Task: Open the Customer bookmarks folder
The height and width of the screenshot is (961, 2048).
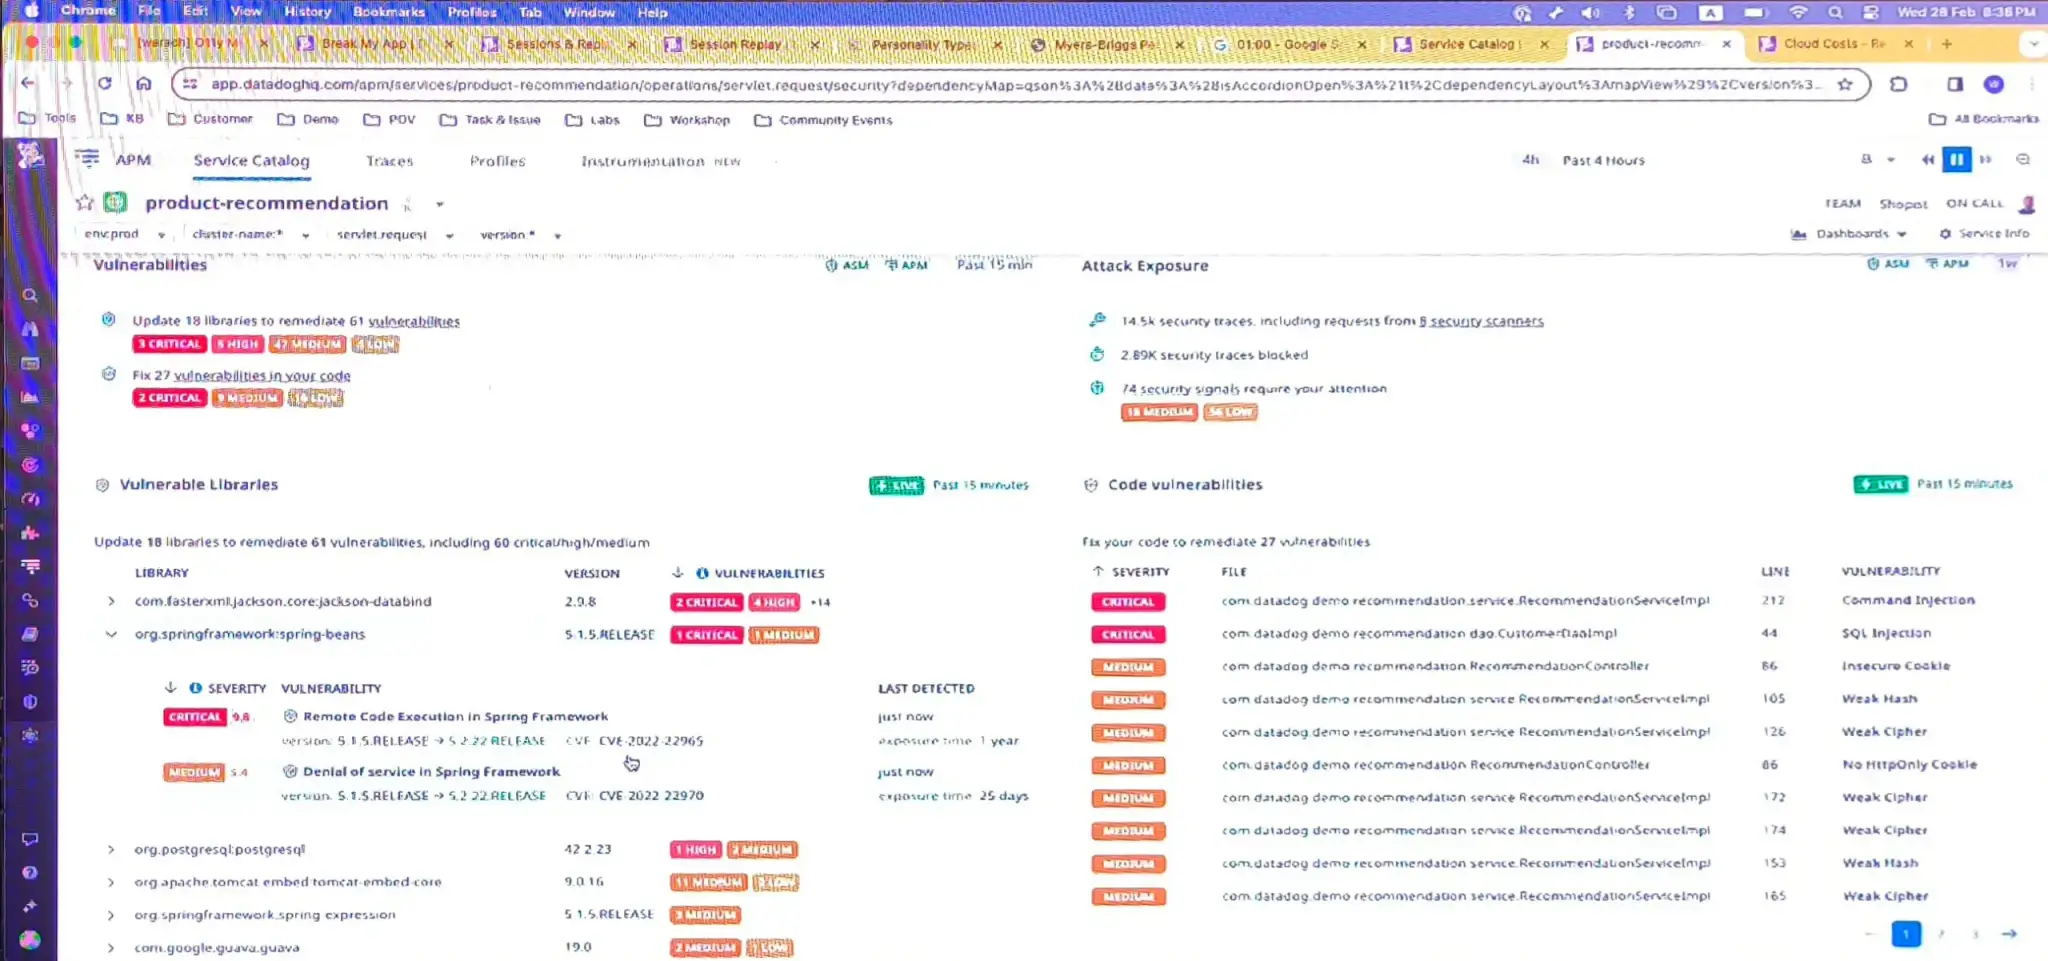Action: (210, 118)
